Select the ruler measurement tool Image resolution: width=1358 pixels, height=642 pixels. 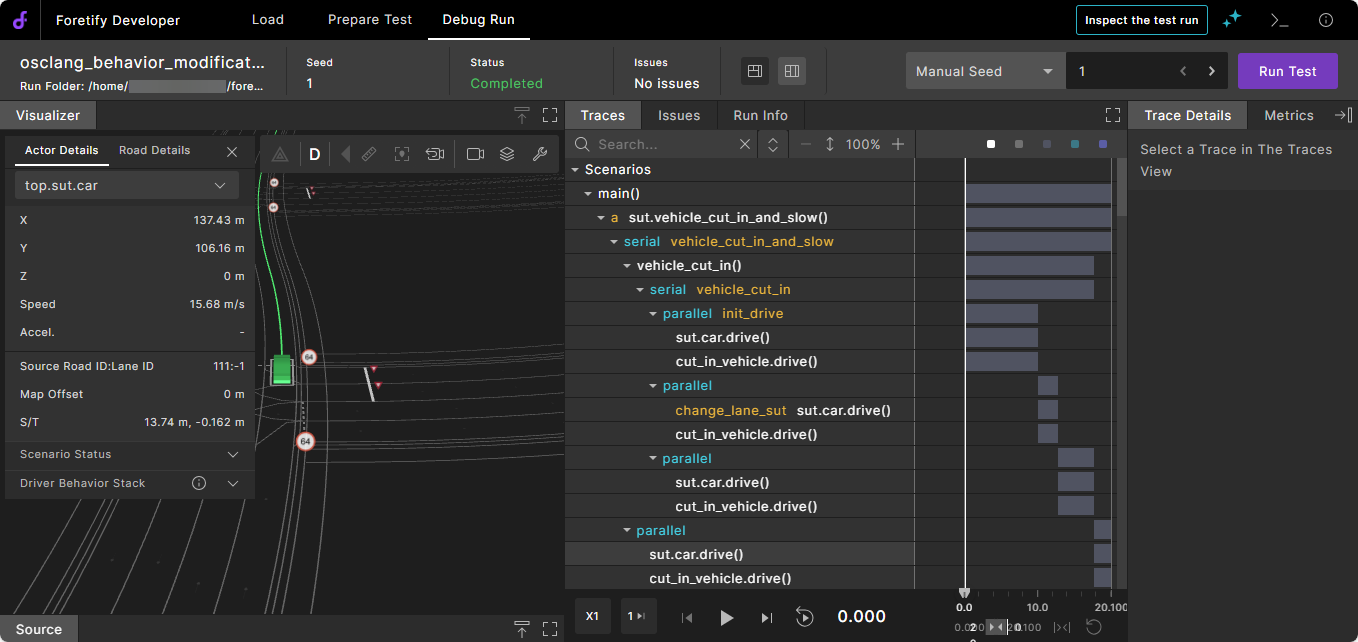369,154
